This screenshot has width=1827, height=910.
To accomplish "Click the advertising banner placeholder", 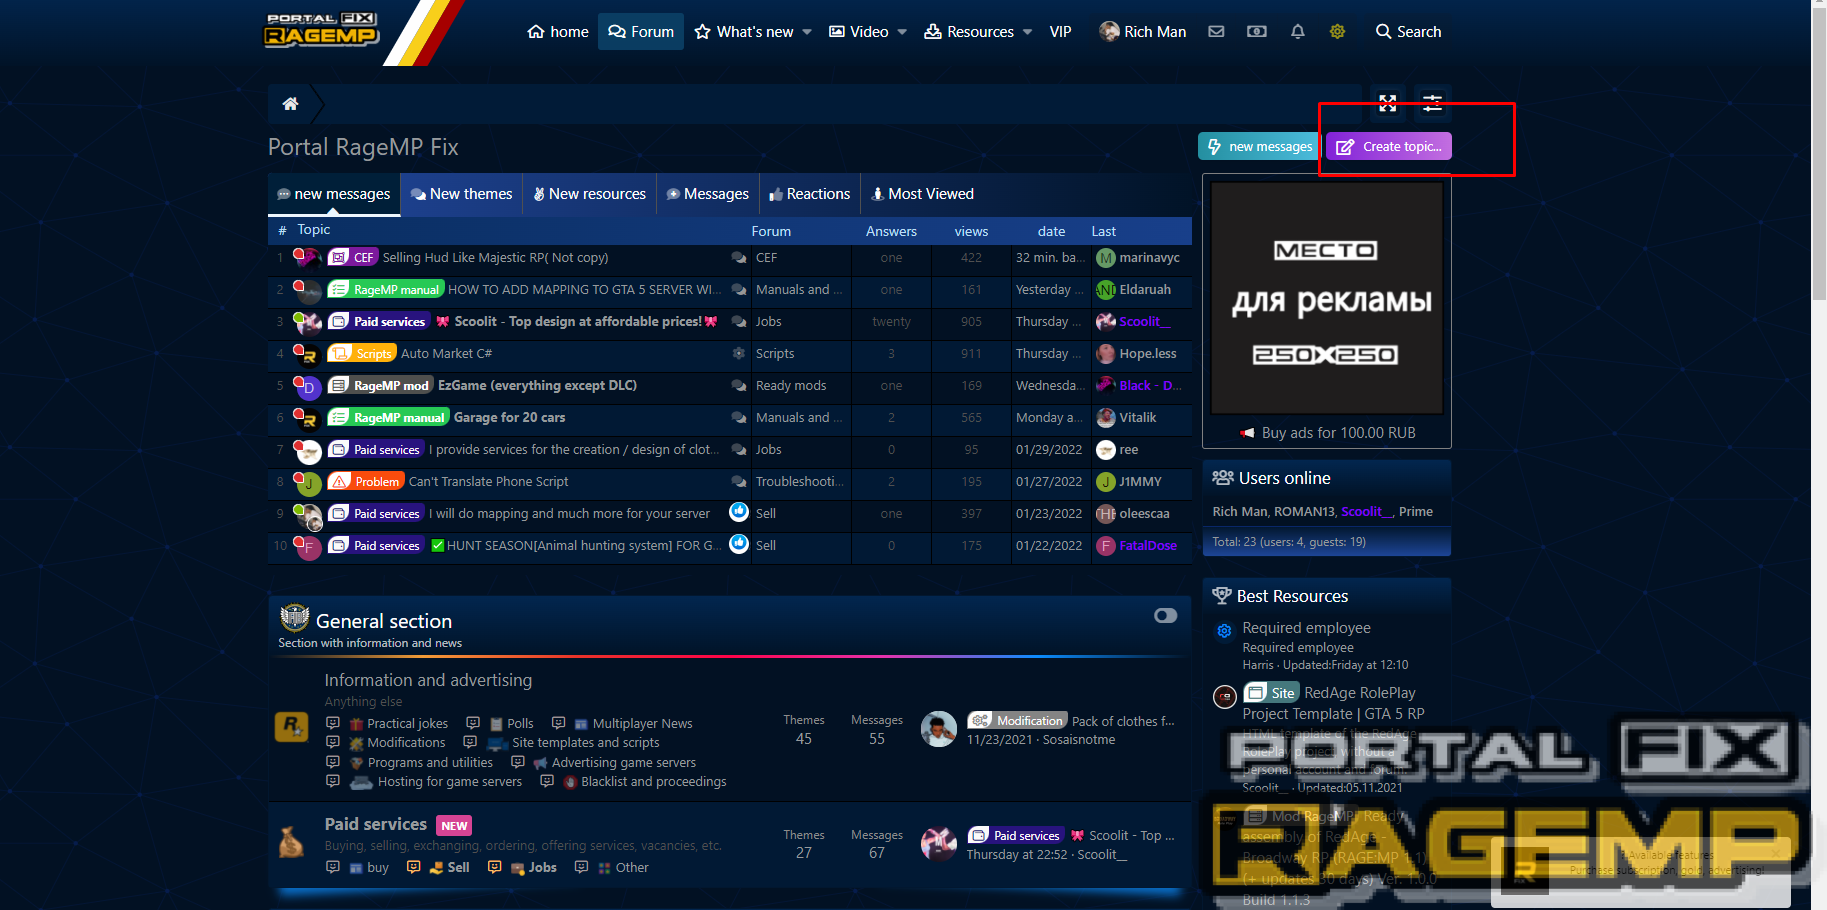I will (1326, 298).
